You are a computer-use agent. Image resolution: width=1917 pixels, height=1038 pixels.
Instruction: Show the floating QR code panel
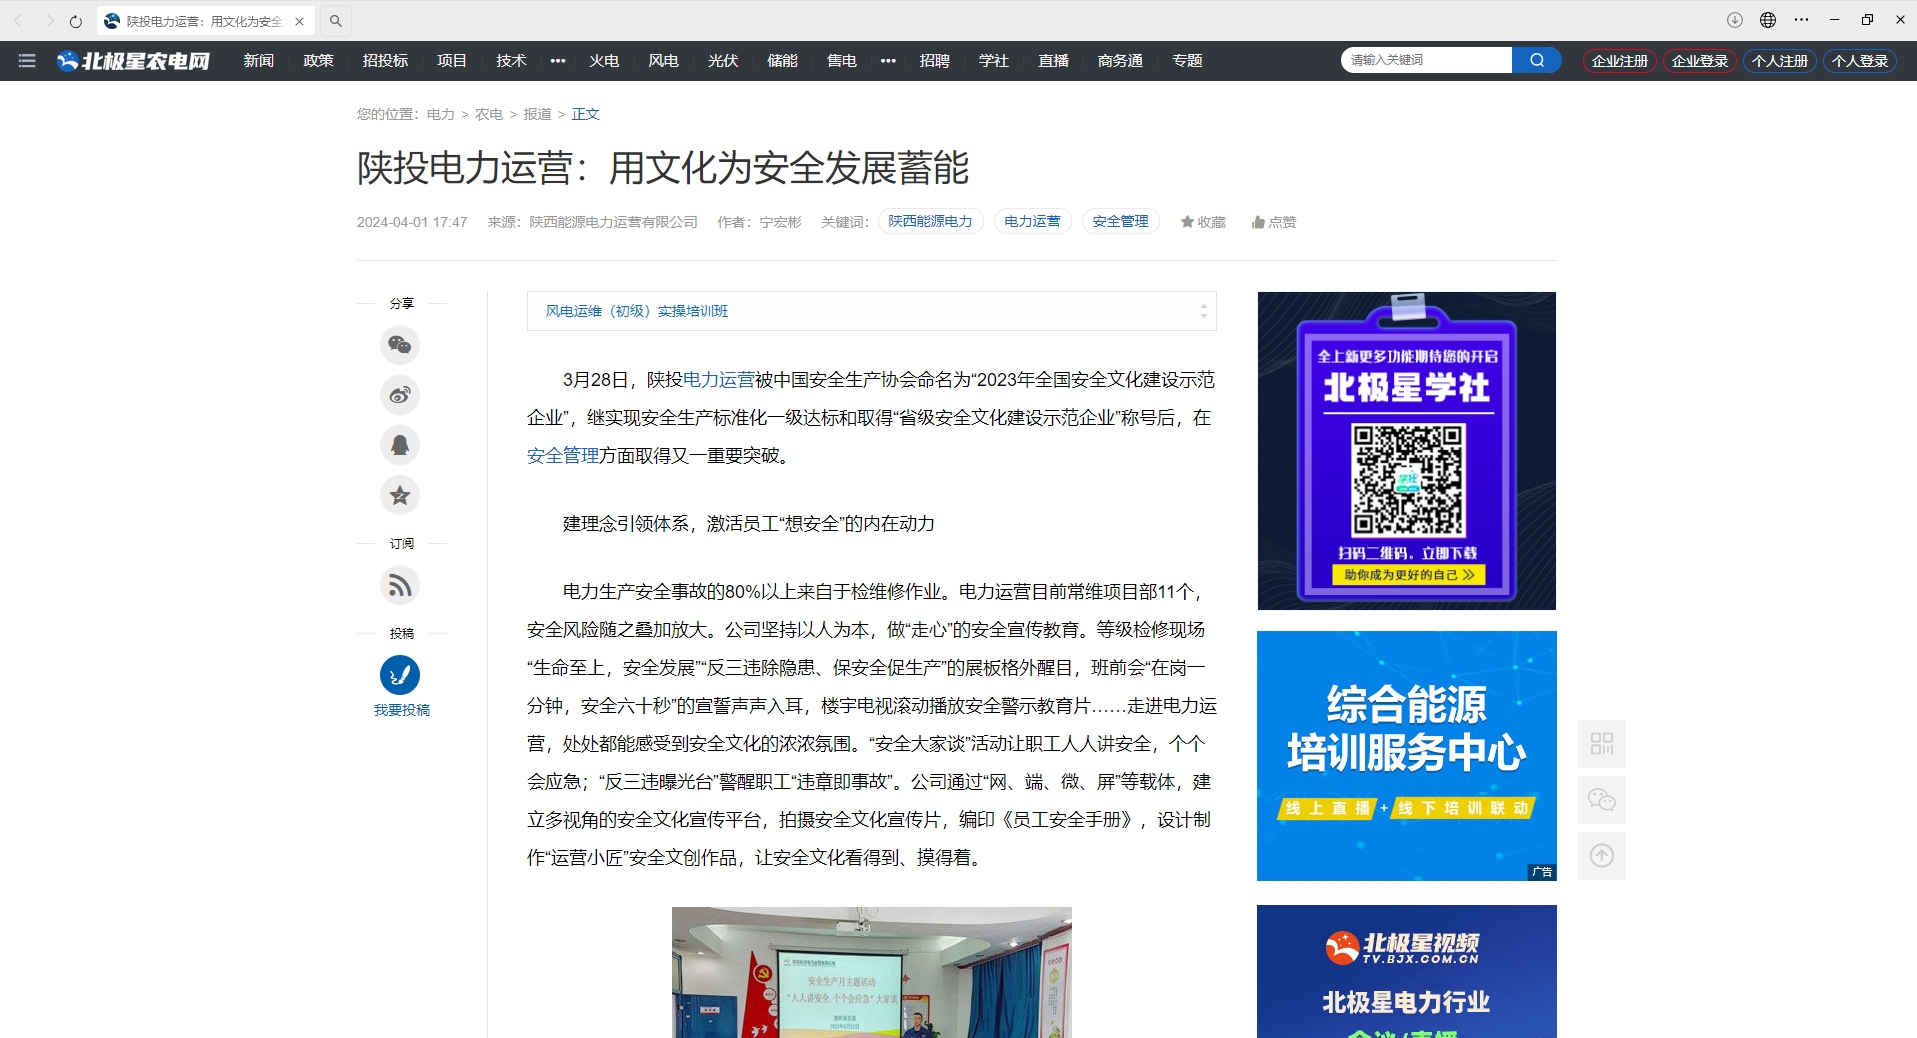click(1601, 744)
